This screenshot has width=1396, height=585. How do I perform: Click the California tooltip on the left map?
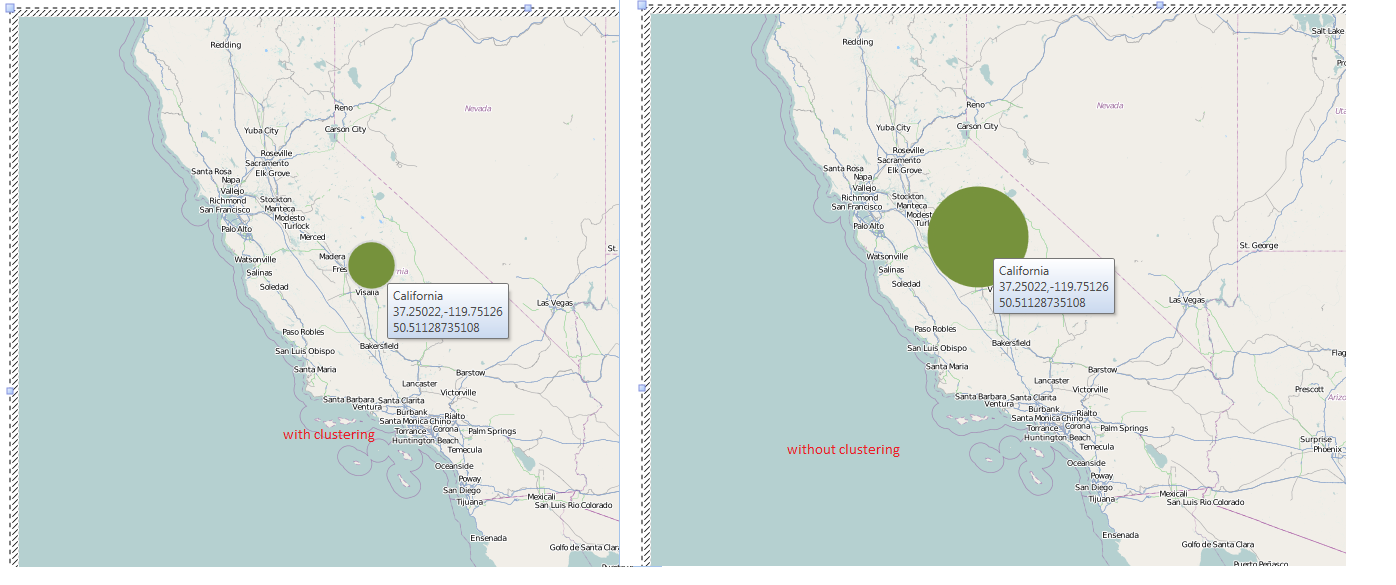coord(448,312)
